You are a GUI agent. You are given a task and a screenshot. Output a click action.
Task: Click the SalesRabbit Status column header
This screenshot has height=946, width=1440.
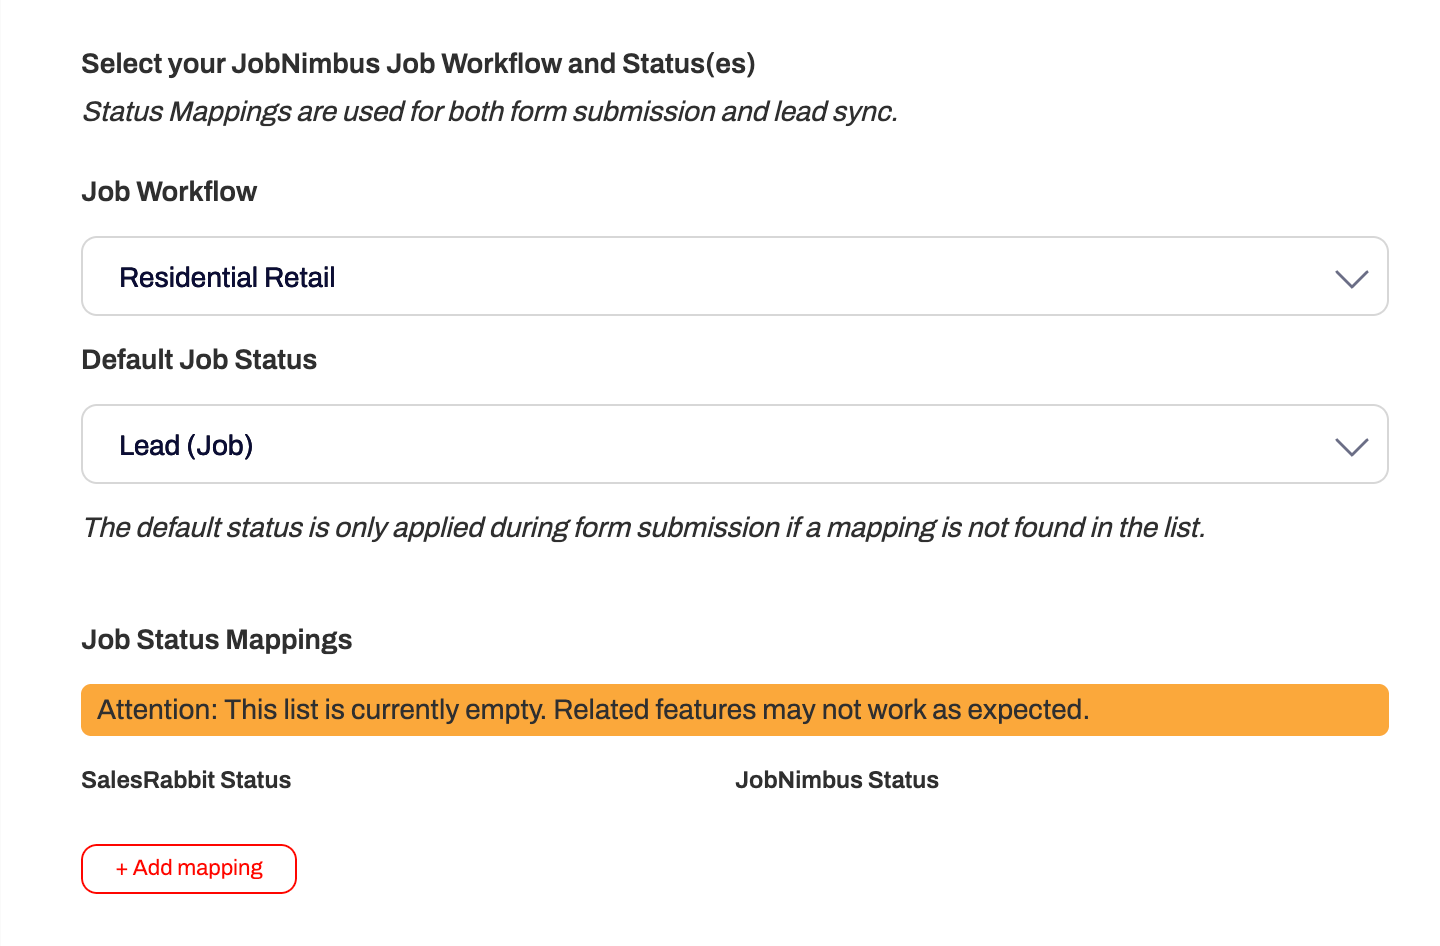pyautogui.click(x=186, y=780)
